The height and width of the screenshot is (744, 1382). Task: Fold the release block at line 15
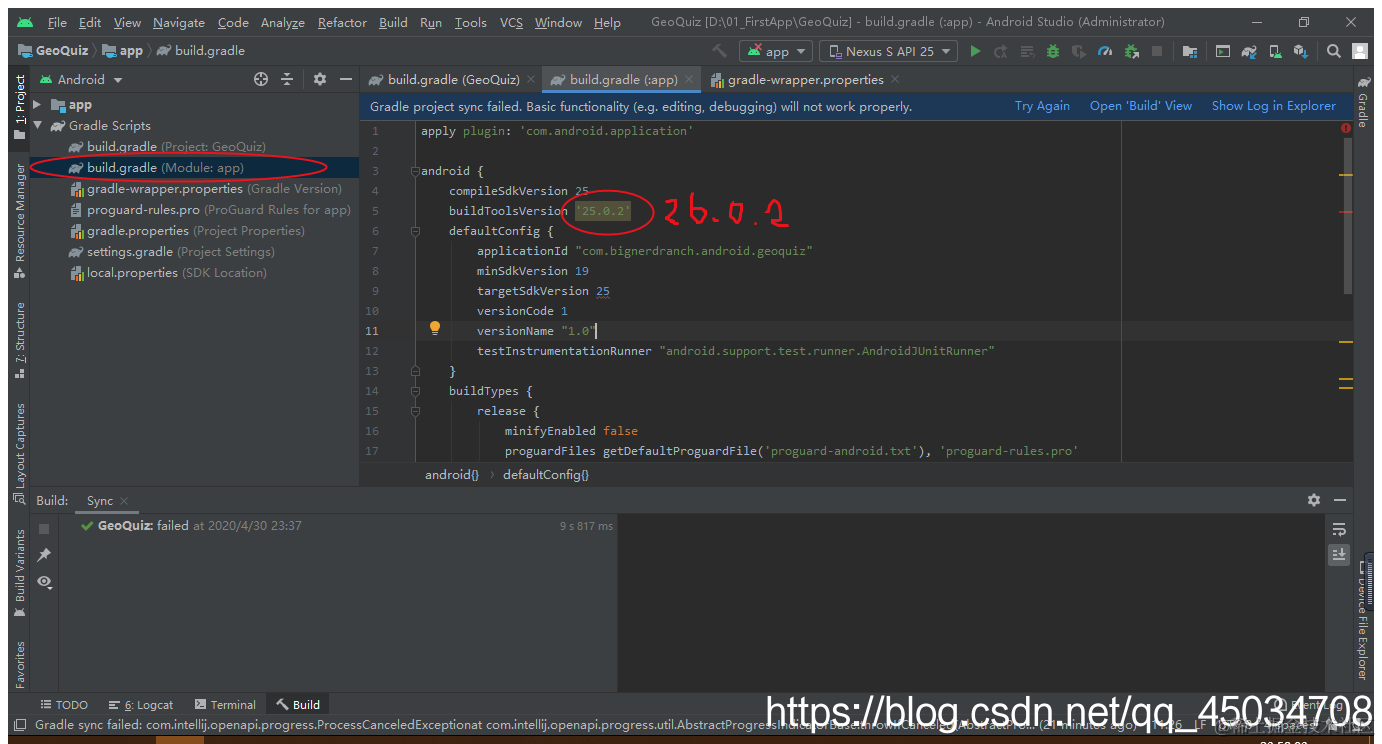(416, 411)
